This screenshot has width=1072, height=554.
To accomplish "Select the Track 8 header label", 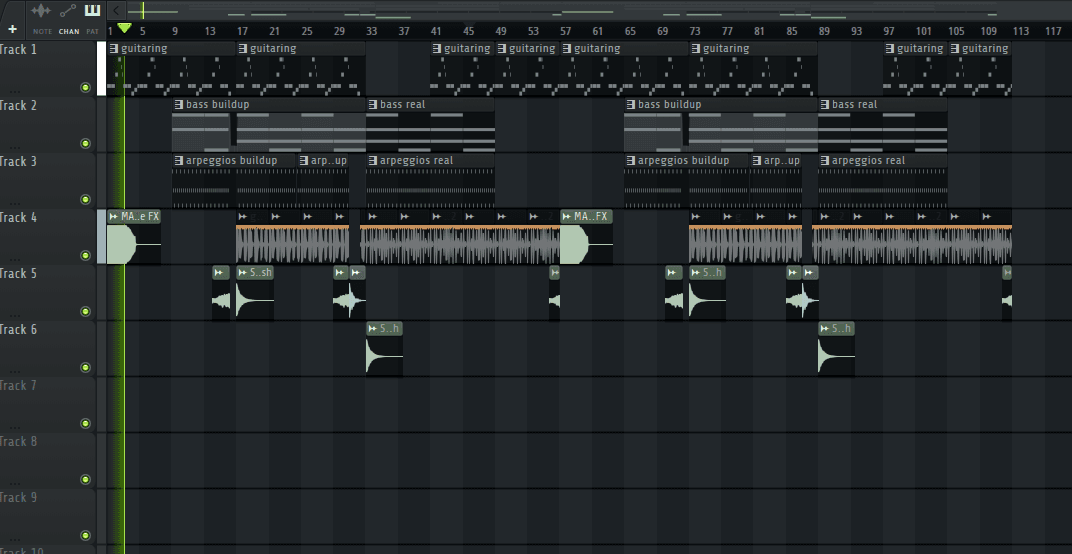I will pos(19,441).
